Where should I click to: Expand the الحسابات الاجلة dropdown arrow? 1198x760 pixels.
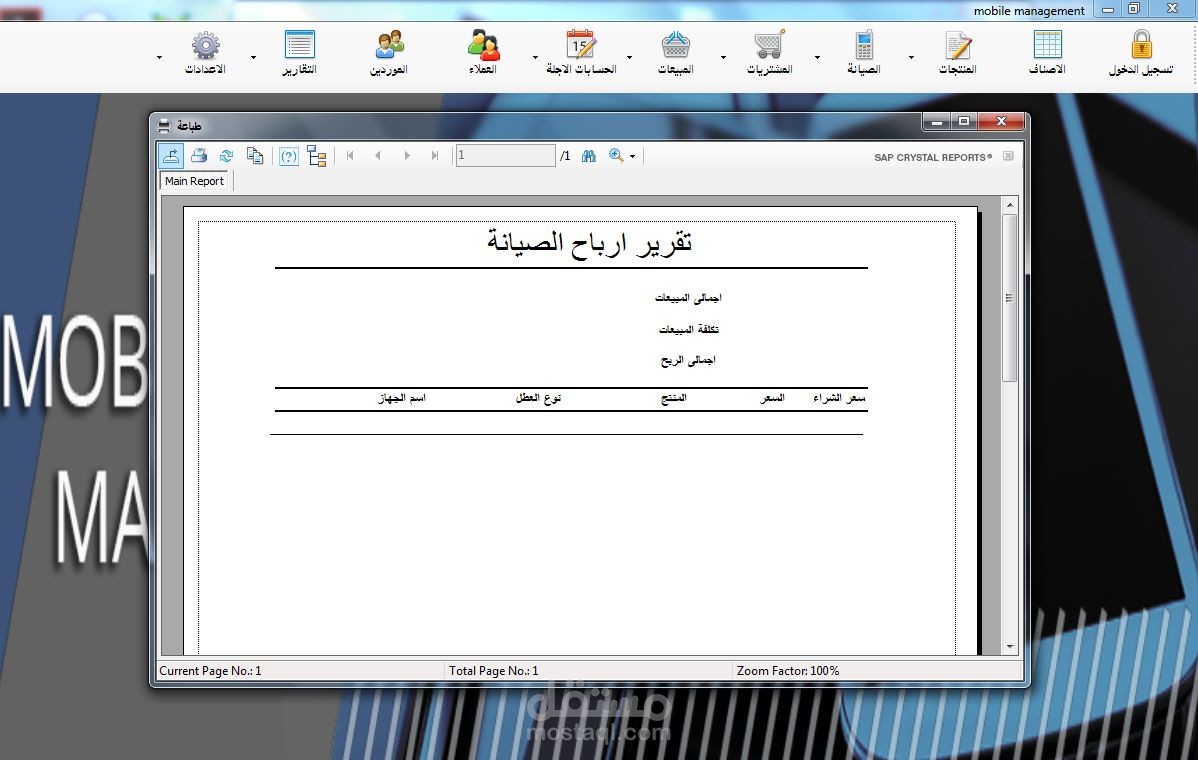coord(536,57)
